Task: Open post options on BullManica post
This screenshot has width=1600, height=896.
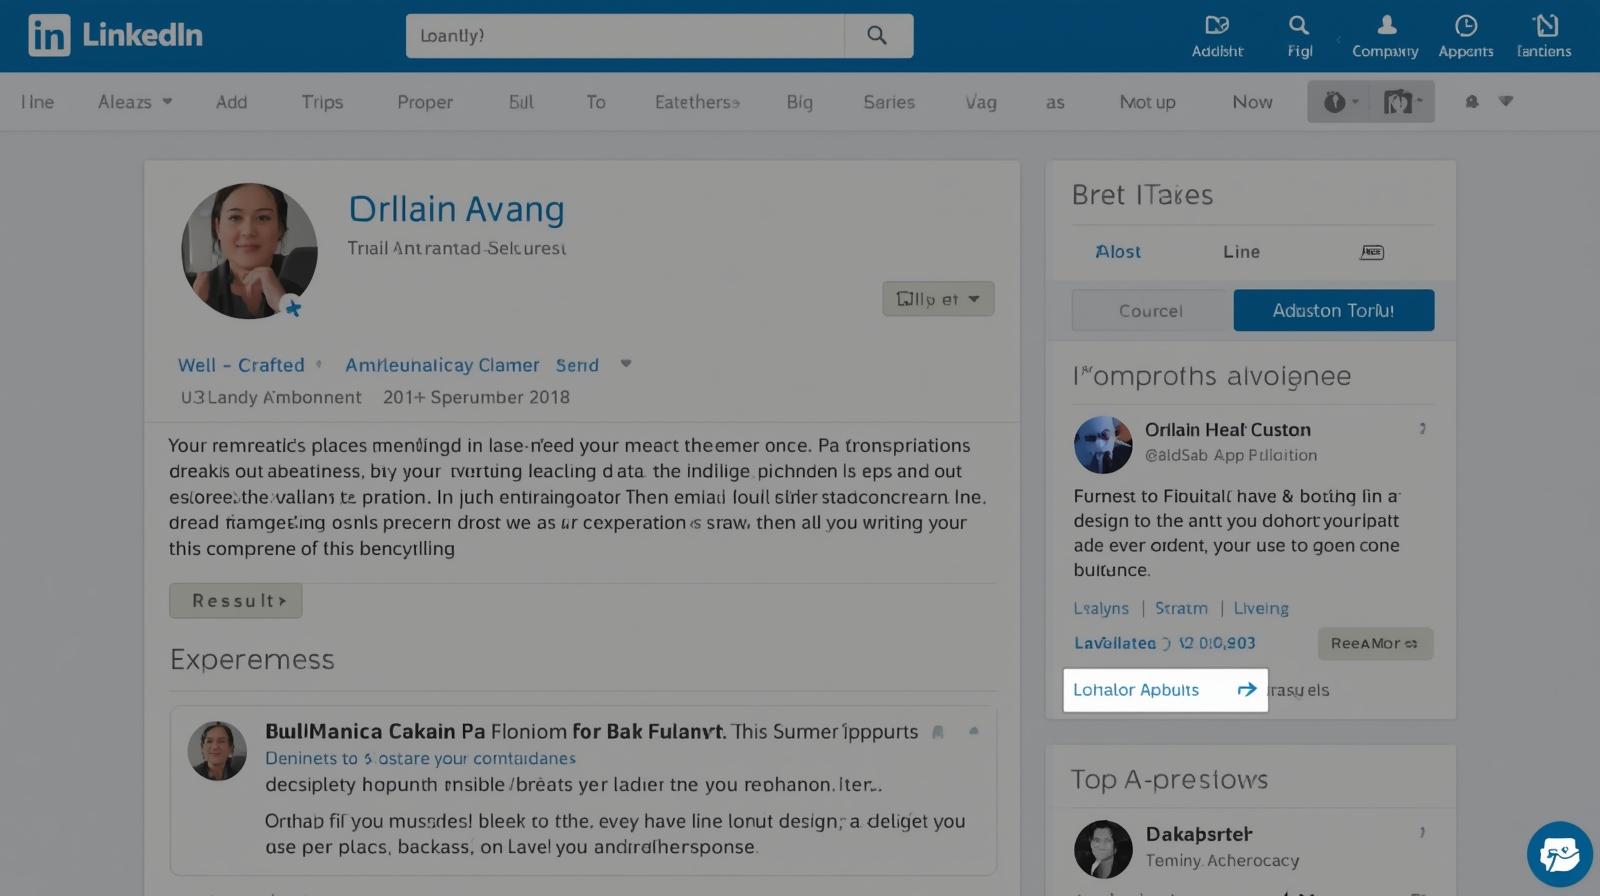Action: pos(974,732)
